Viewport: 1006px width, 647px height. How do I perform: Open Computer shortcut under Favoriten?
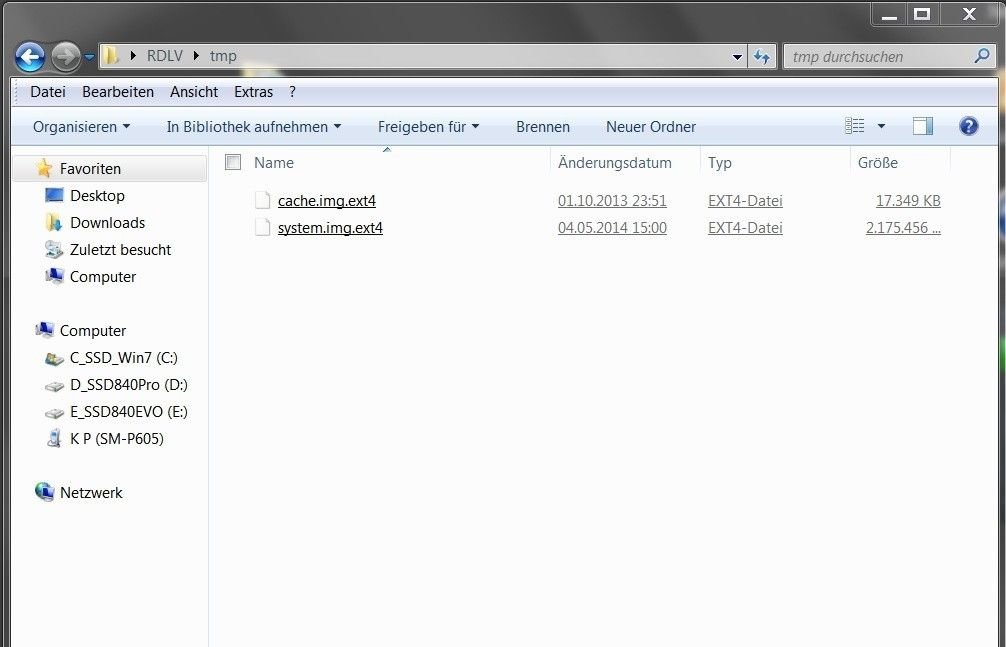103,276
